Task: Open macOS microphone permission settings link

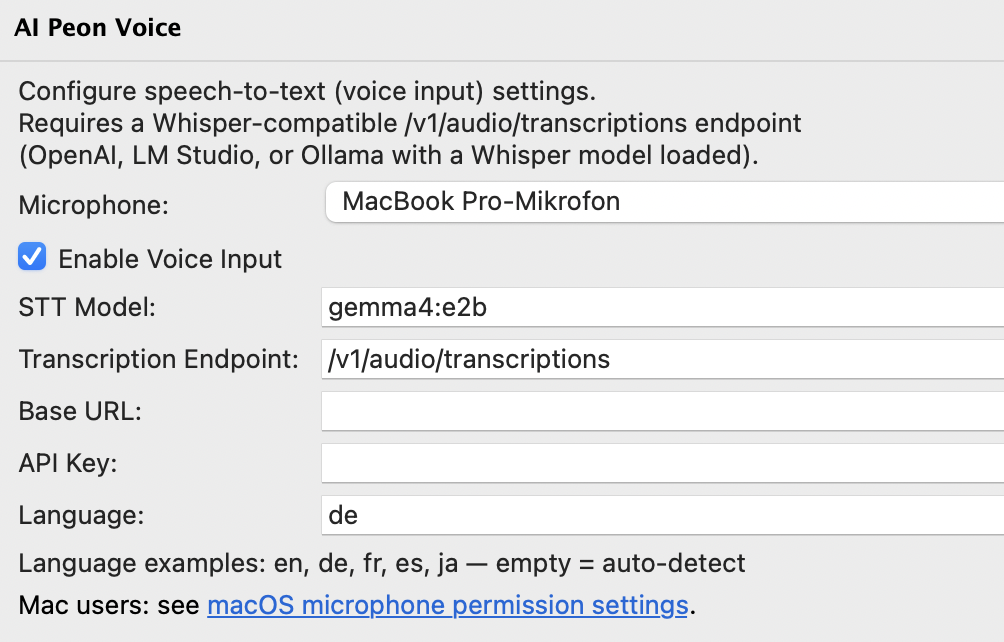Action: coord(447,605)
